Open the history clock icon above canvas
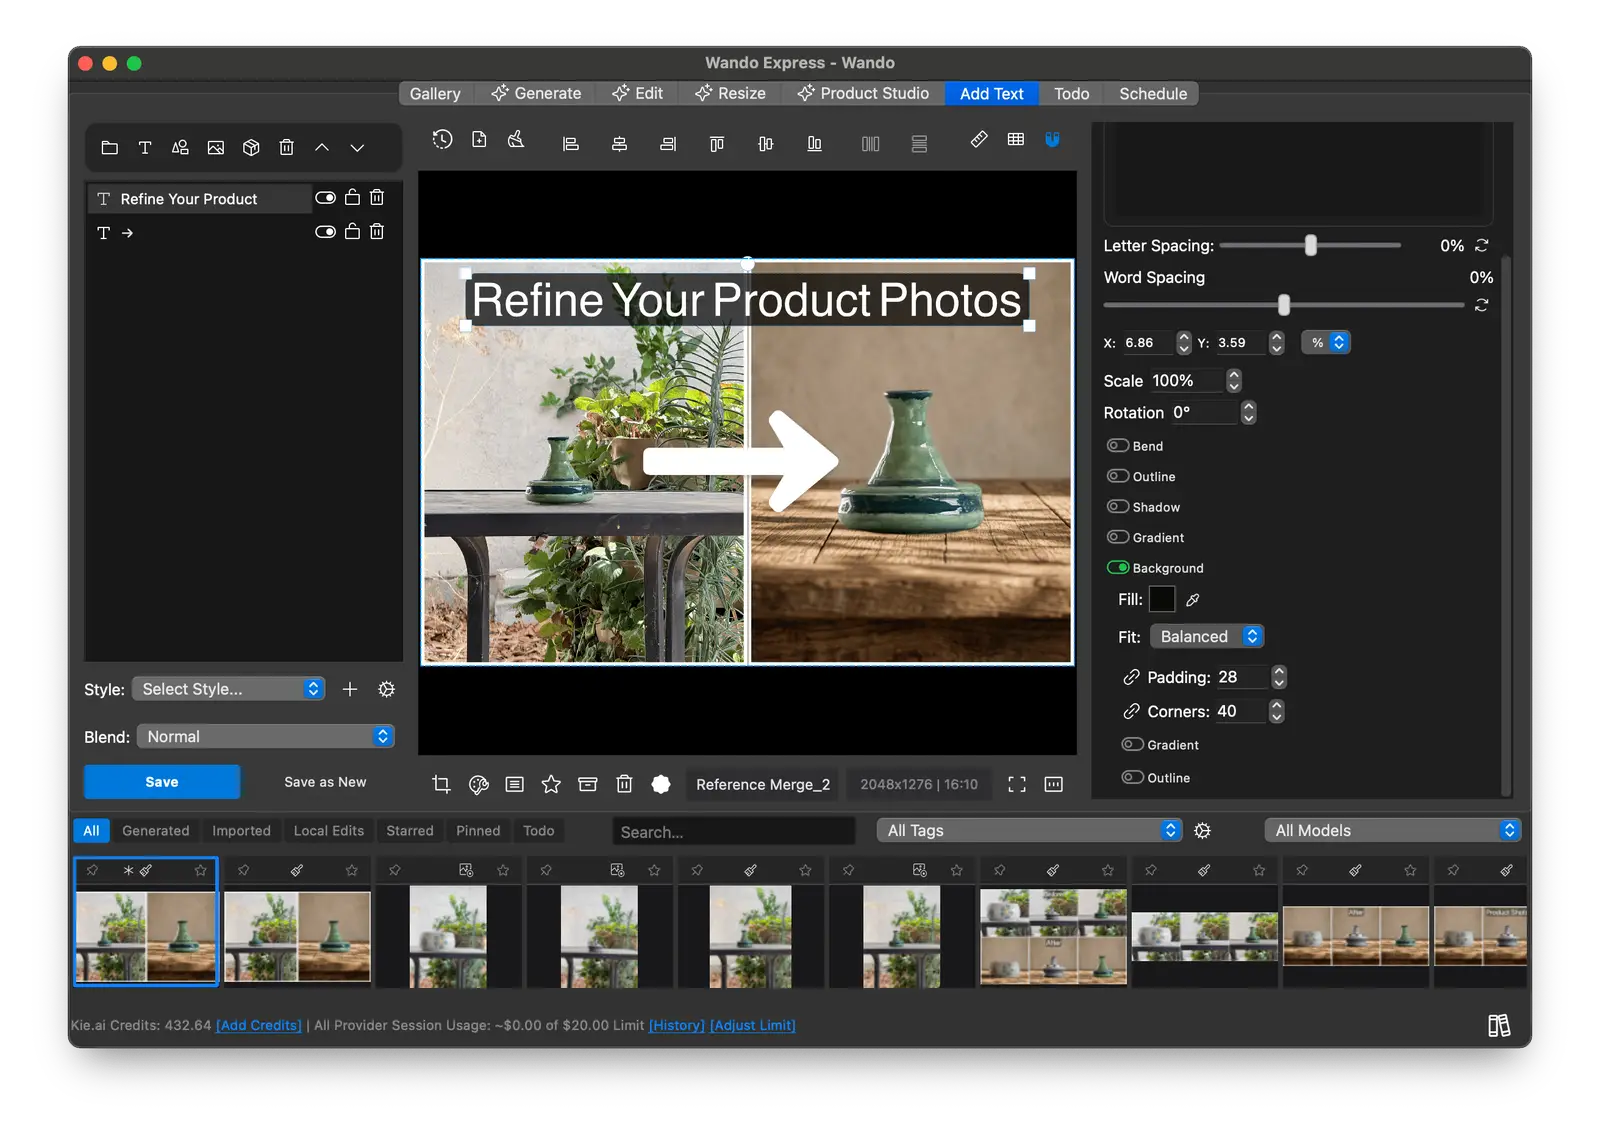 pyautogui.click(x=443, y=140)
